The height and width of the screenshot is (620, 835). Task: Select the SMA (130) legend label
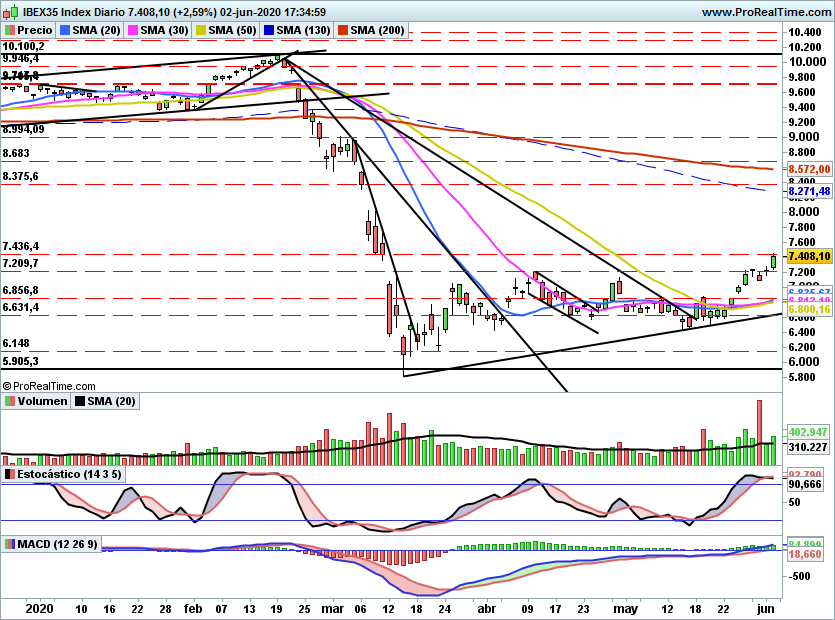[304, 30]
